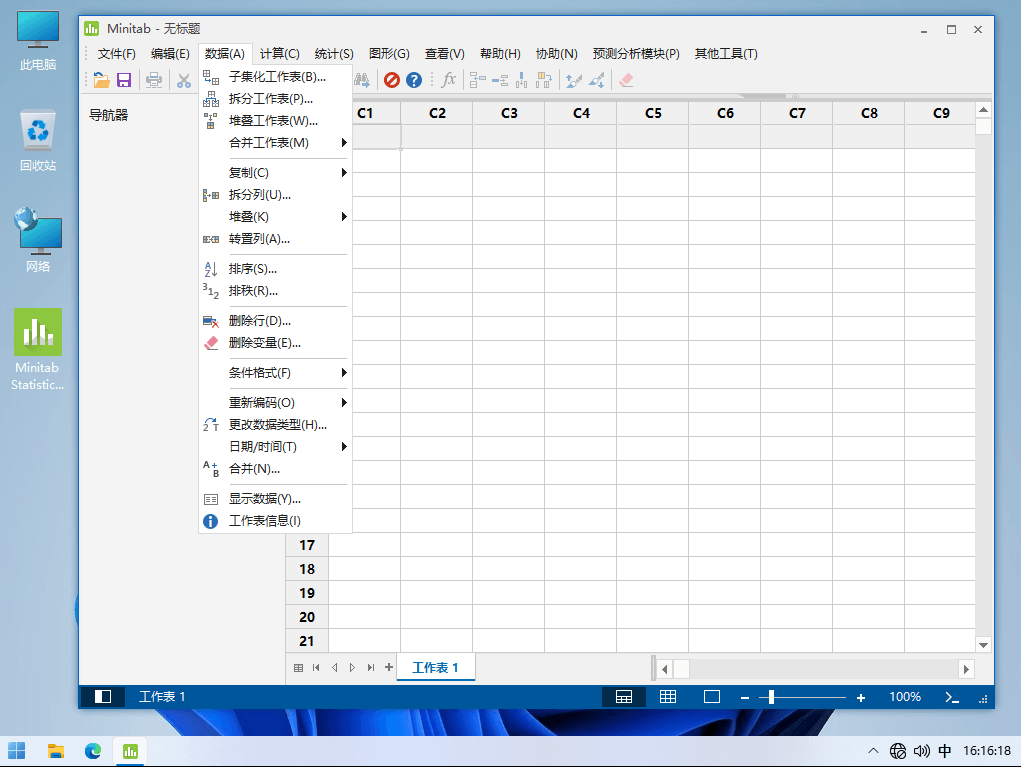
Task: Open the 图形(G) menu
Action: coord(389,54)
